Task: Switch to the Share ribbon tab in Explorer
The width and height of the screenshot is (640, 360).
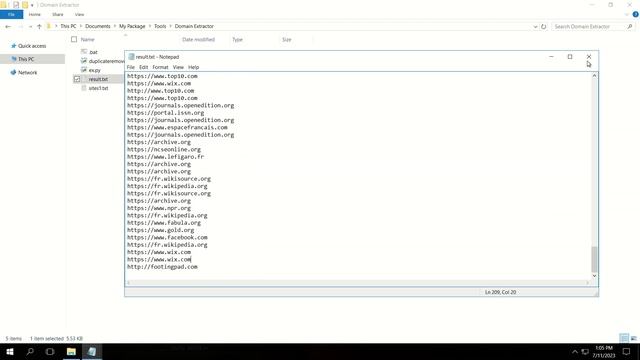Action: (58, 14)
